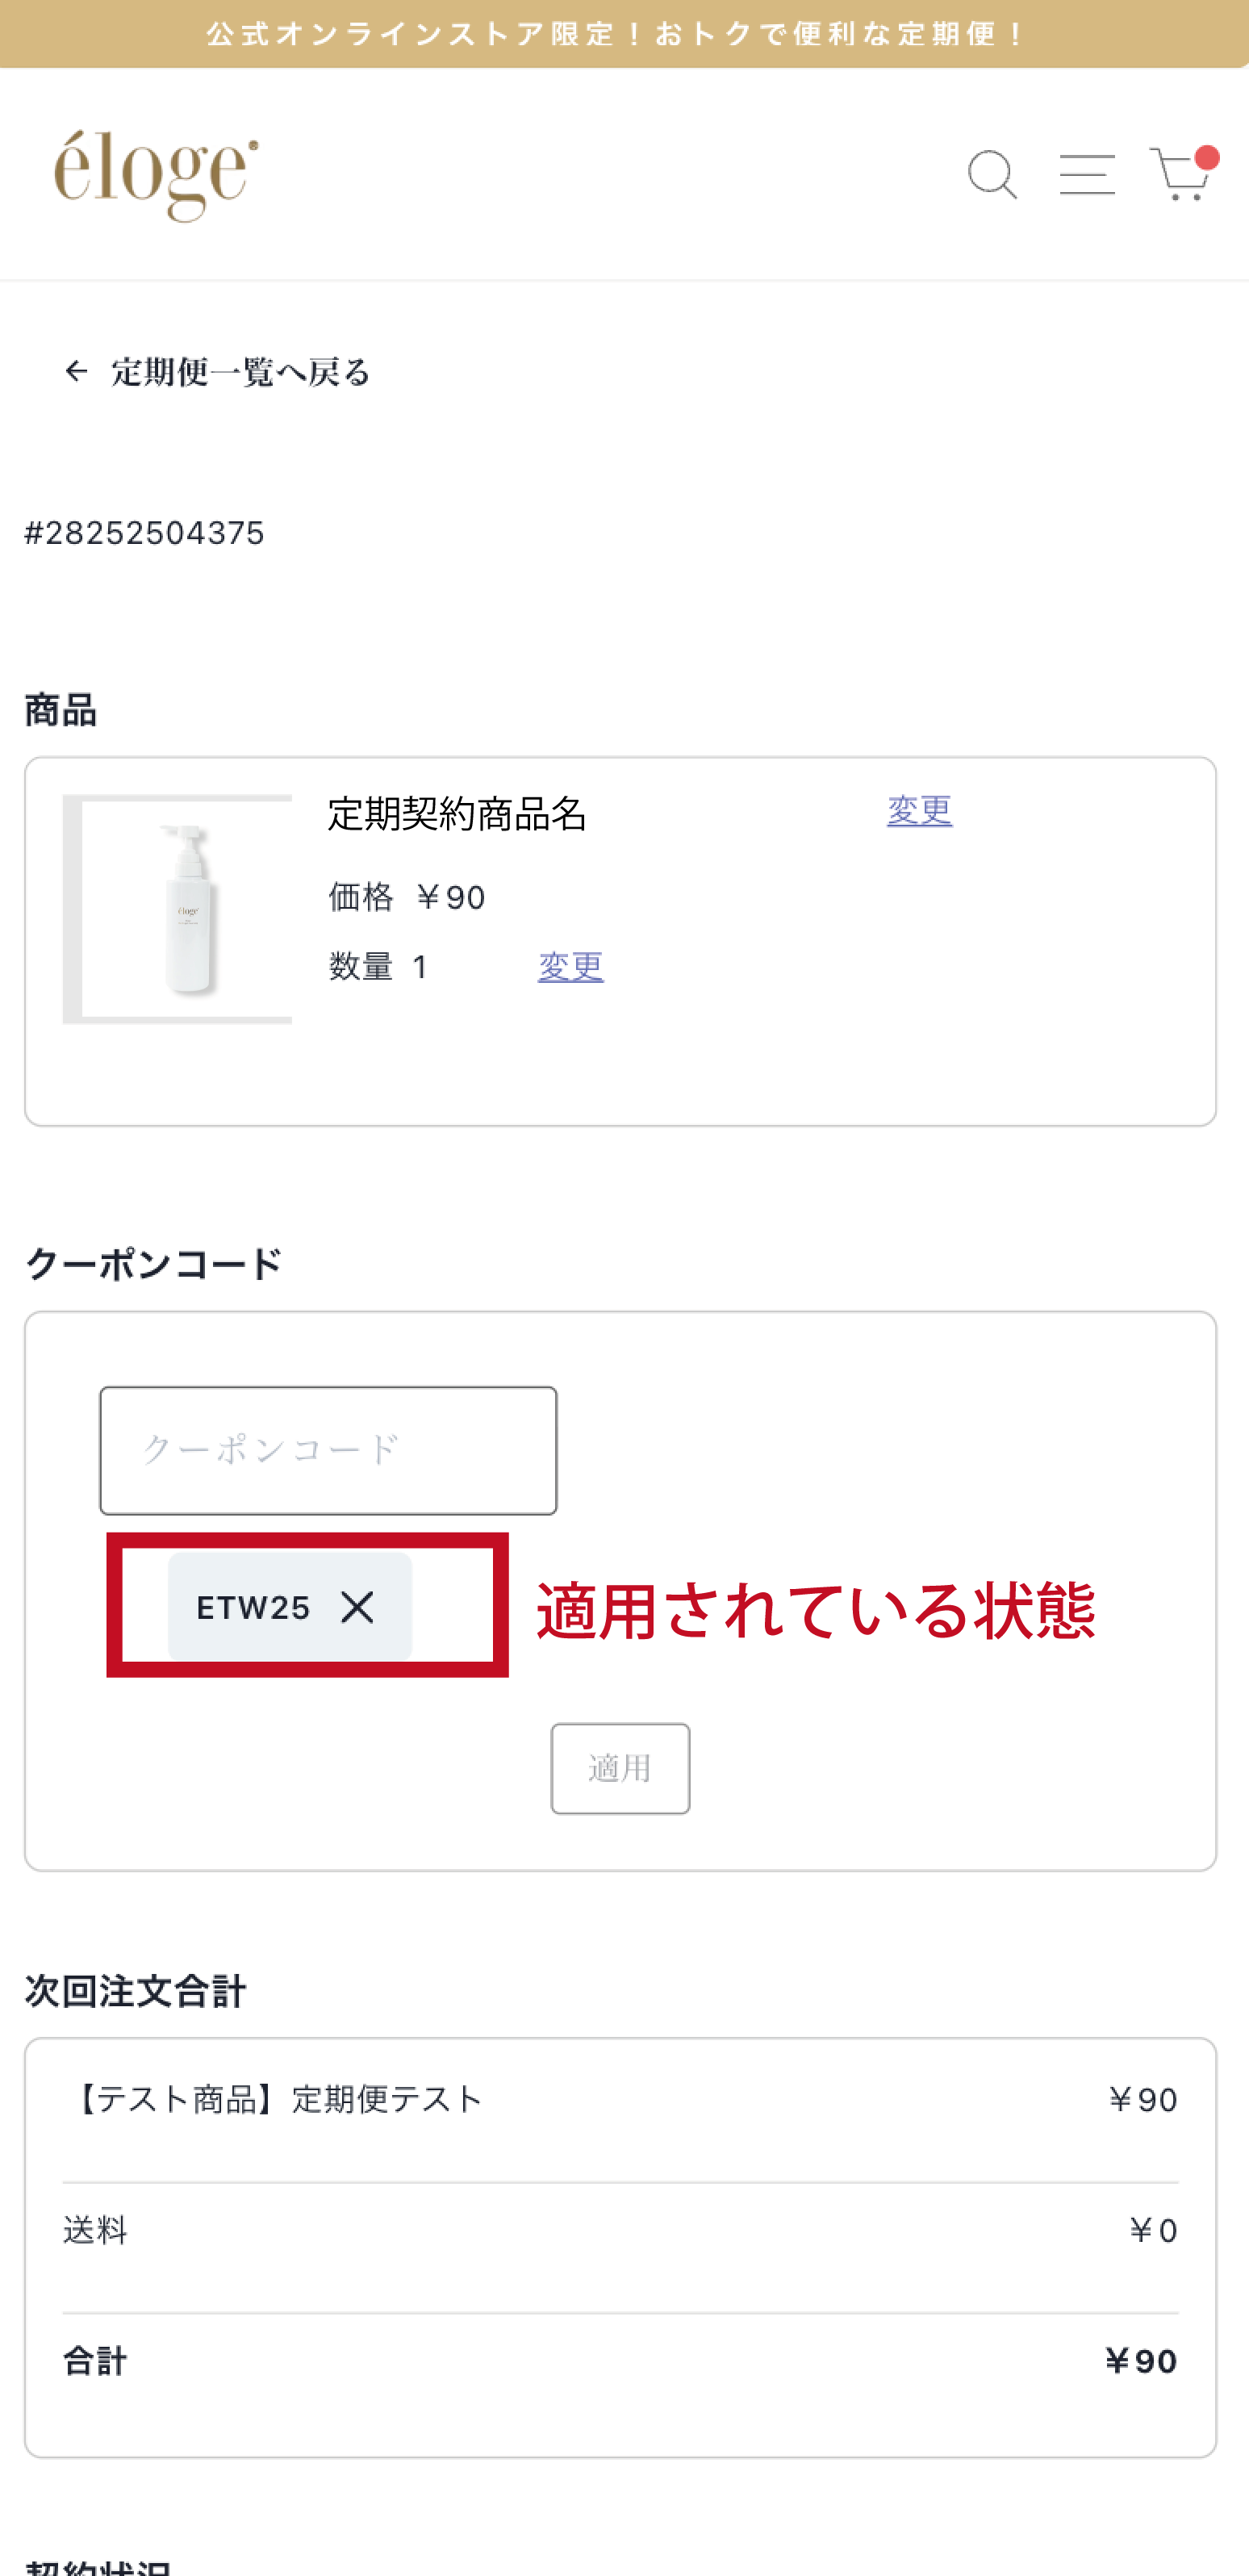Open the search magnifier icon
The height and width of the screenshot is (2576, 1249).
tap(992, 175)
